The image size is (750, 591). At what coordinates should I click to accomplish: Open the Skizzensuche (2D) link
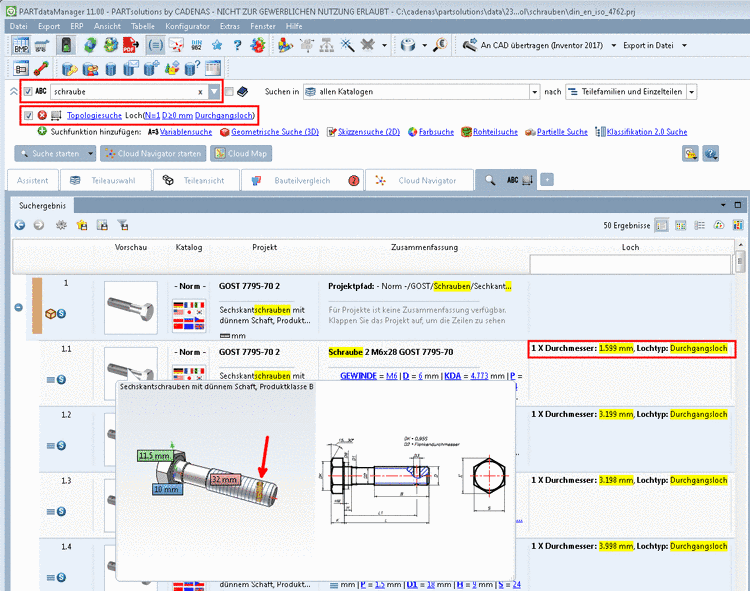coord(369,132)
